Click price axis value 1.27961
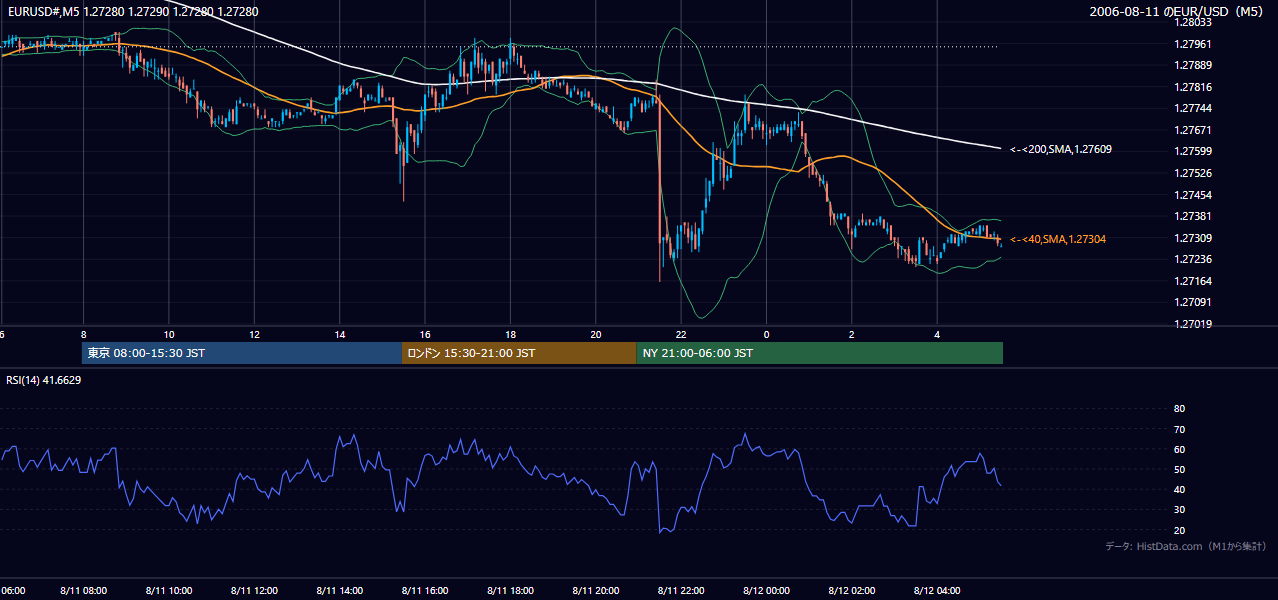This screenshot has height=600, width=1278. (x=1194, y=44)
